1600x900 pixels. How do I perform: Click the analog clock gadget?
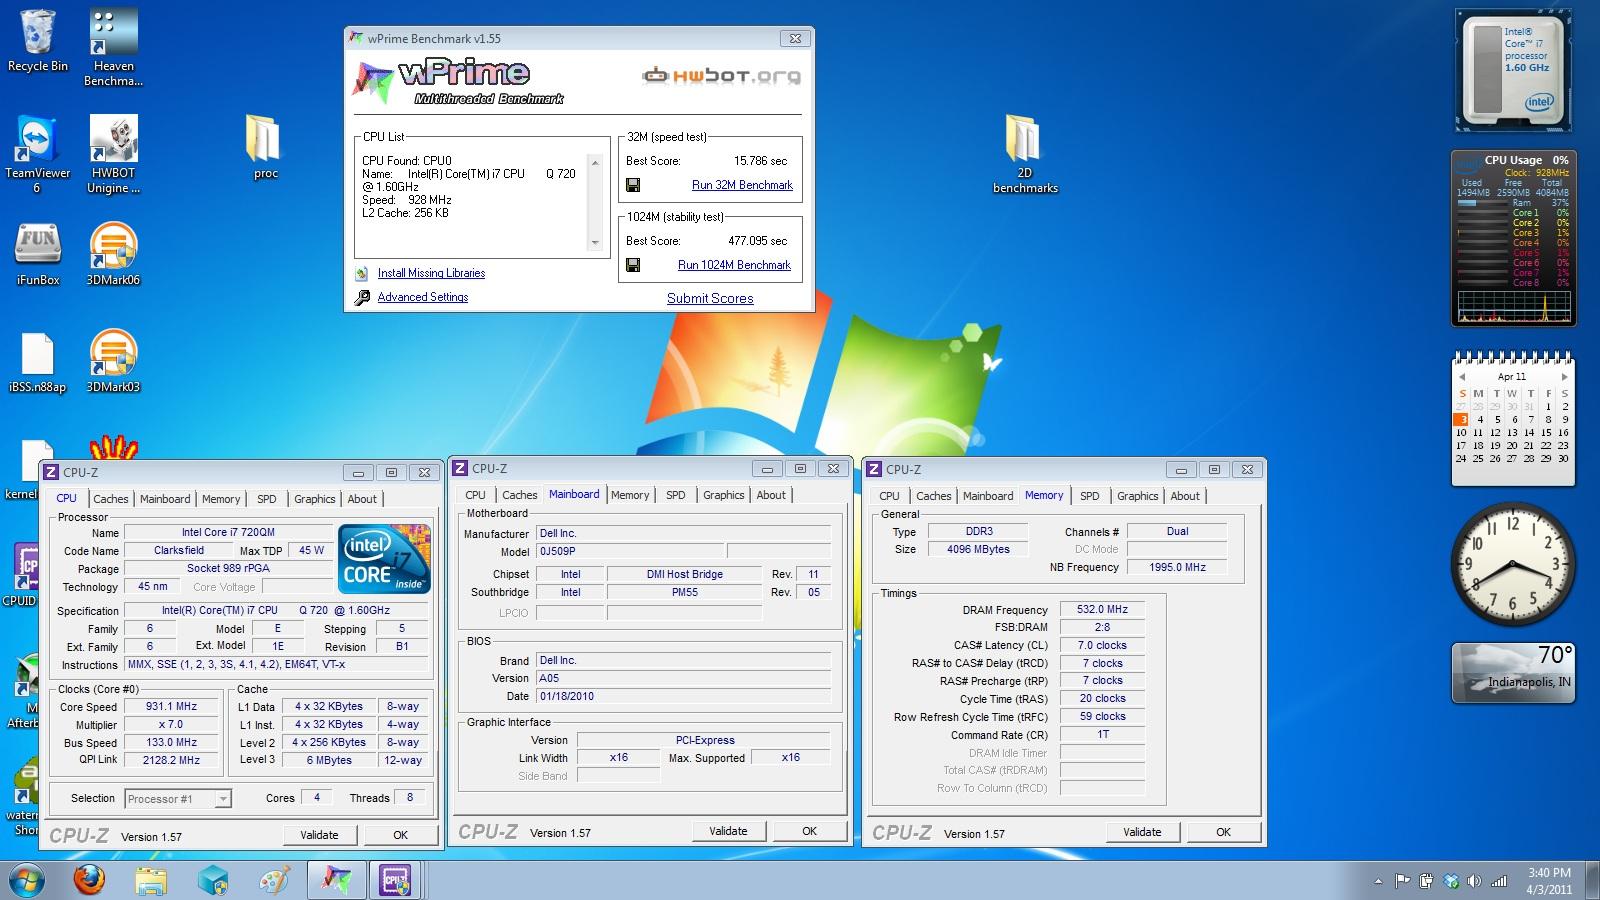(x=1513, y=564)
